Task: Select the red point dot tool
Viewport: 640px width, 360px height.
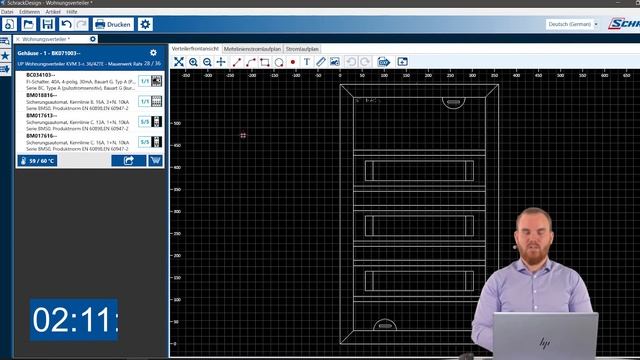Action: 293,62
